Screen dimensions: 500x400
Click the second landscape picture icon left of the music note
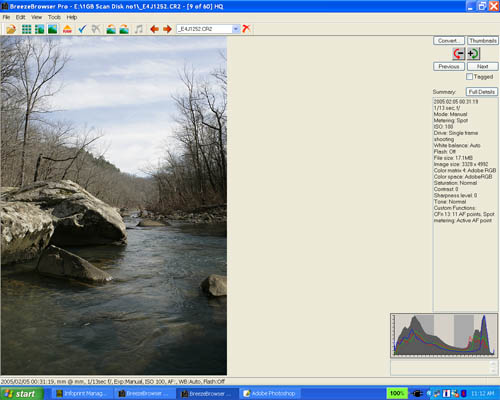[124, 29]
